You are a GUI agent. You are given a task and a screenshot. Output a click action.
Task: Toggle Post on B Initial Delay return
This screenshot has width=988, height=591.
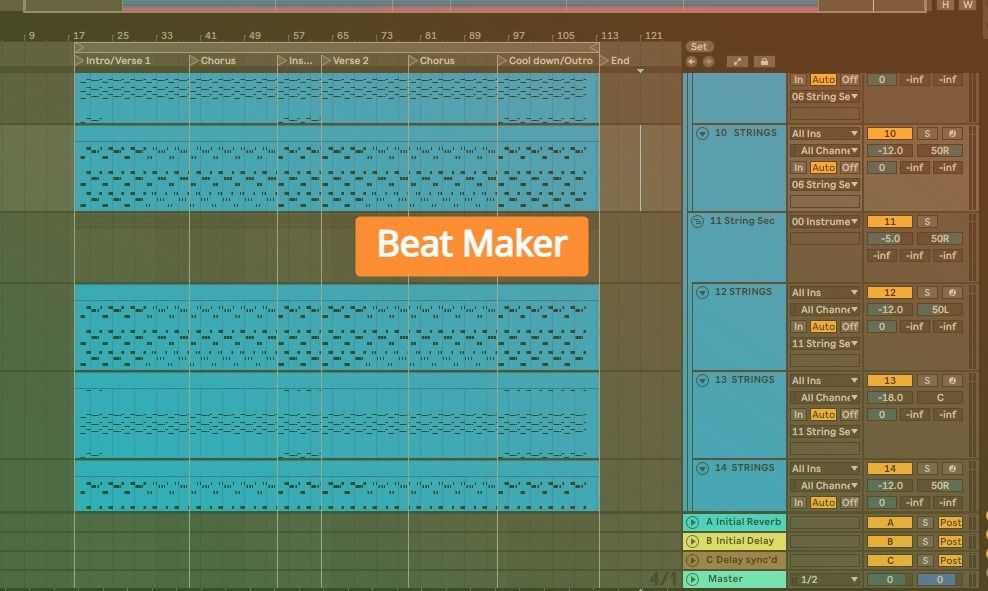point(950,542)
